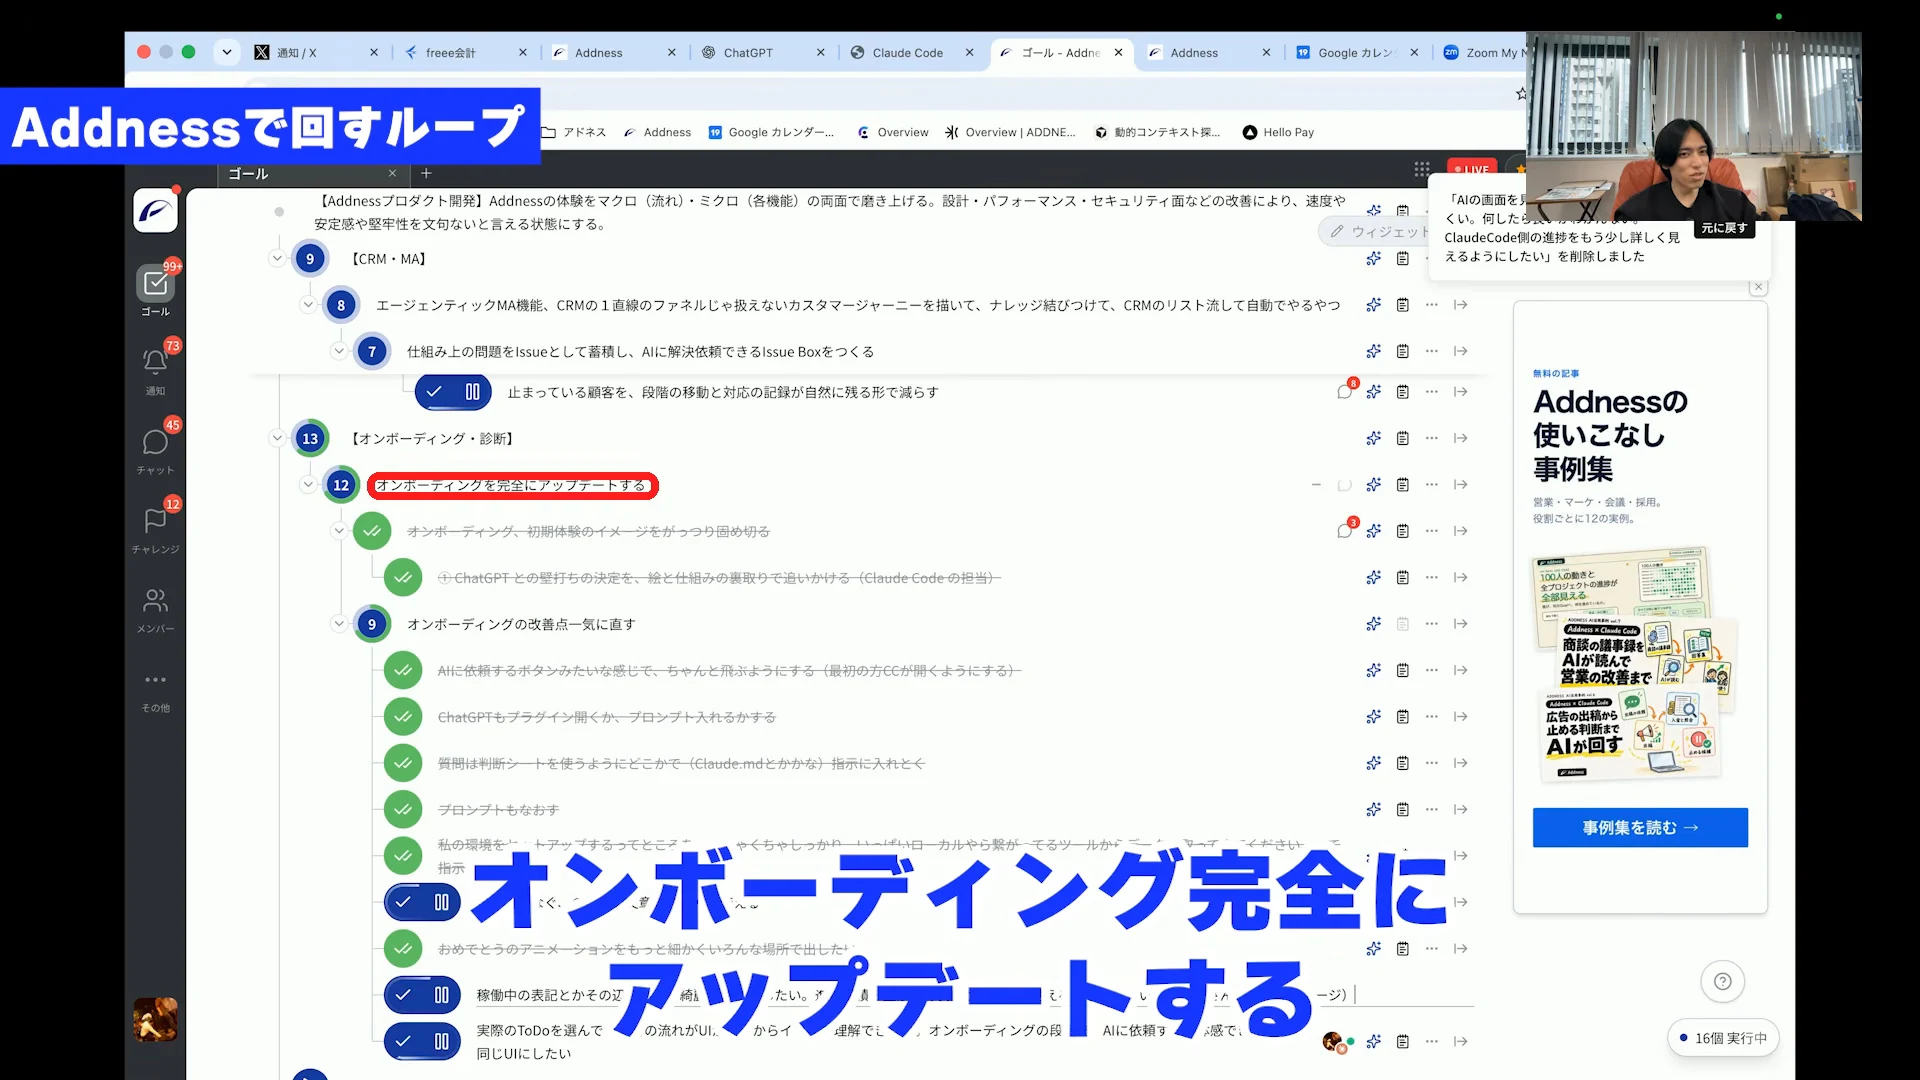Uncheck ChatGPTもプラグイン開くか completed checkbox

[403, 717]
